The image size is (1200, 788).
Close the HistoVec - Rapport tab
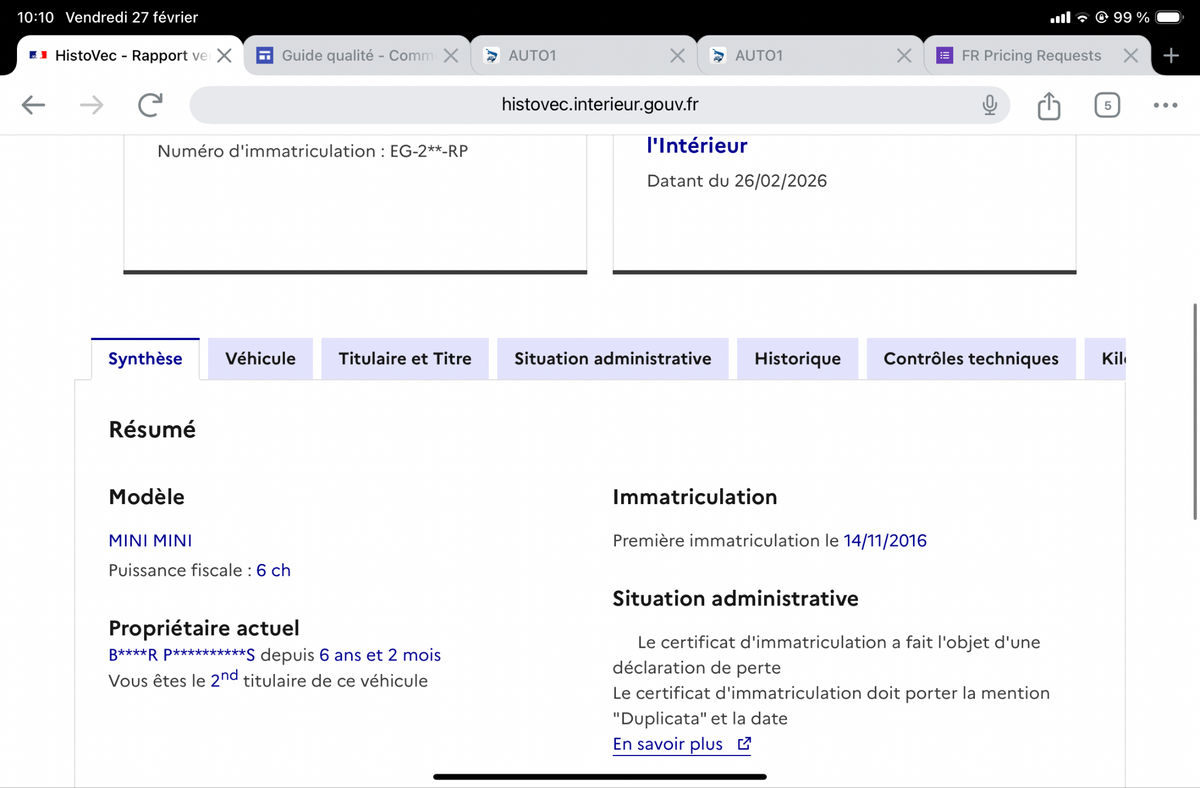(224, 56)
